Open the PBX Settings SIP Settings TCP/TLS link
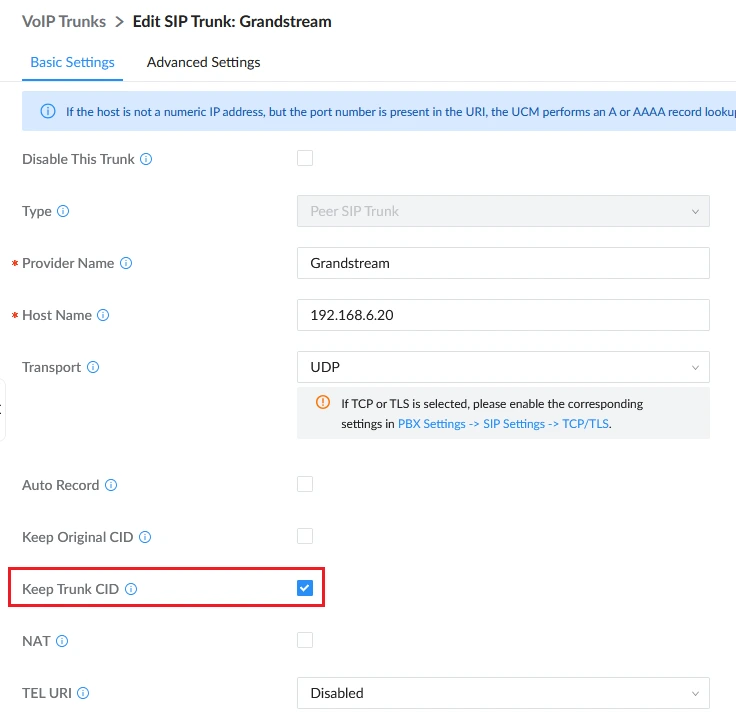This screenshot has height=726, width=736. click(504, 424)
